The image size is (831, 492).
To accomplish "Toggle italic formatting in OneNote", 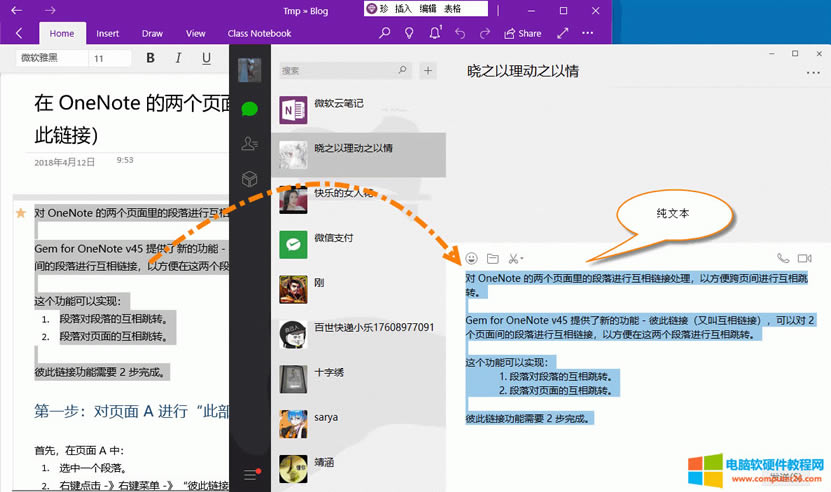I will [179, 58].
